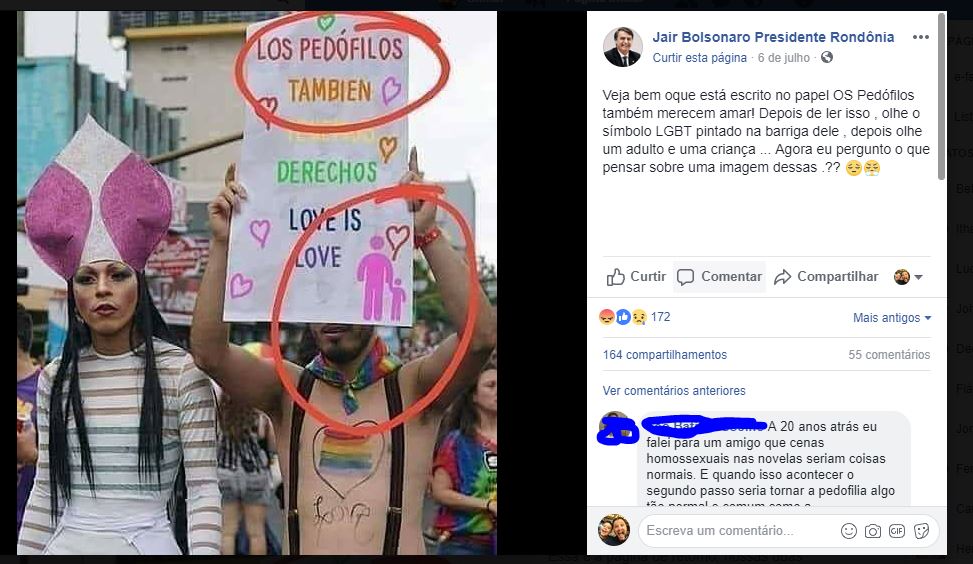Open the three-dots post options menu
The width and height of the screenshot is (973, 564).
[x=921, y=37]
